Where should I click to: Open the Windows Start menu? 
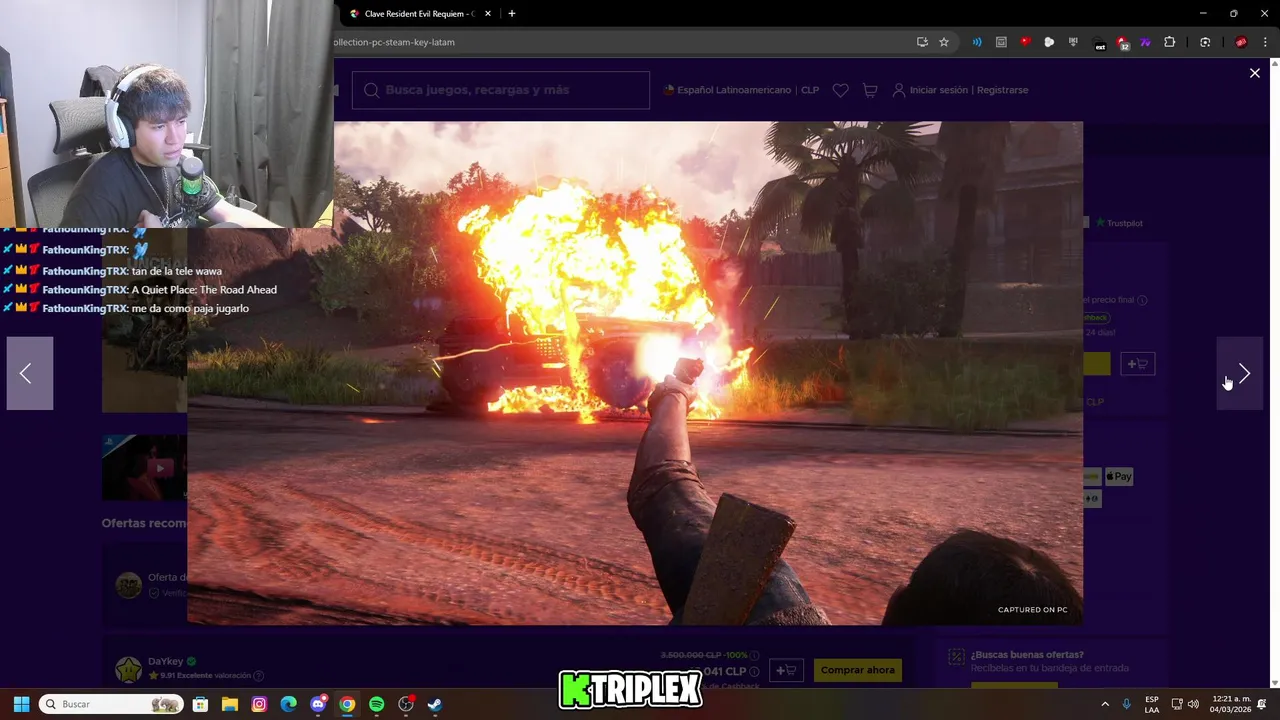pyautogui.click(x=21, y=704)
